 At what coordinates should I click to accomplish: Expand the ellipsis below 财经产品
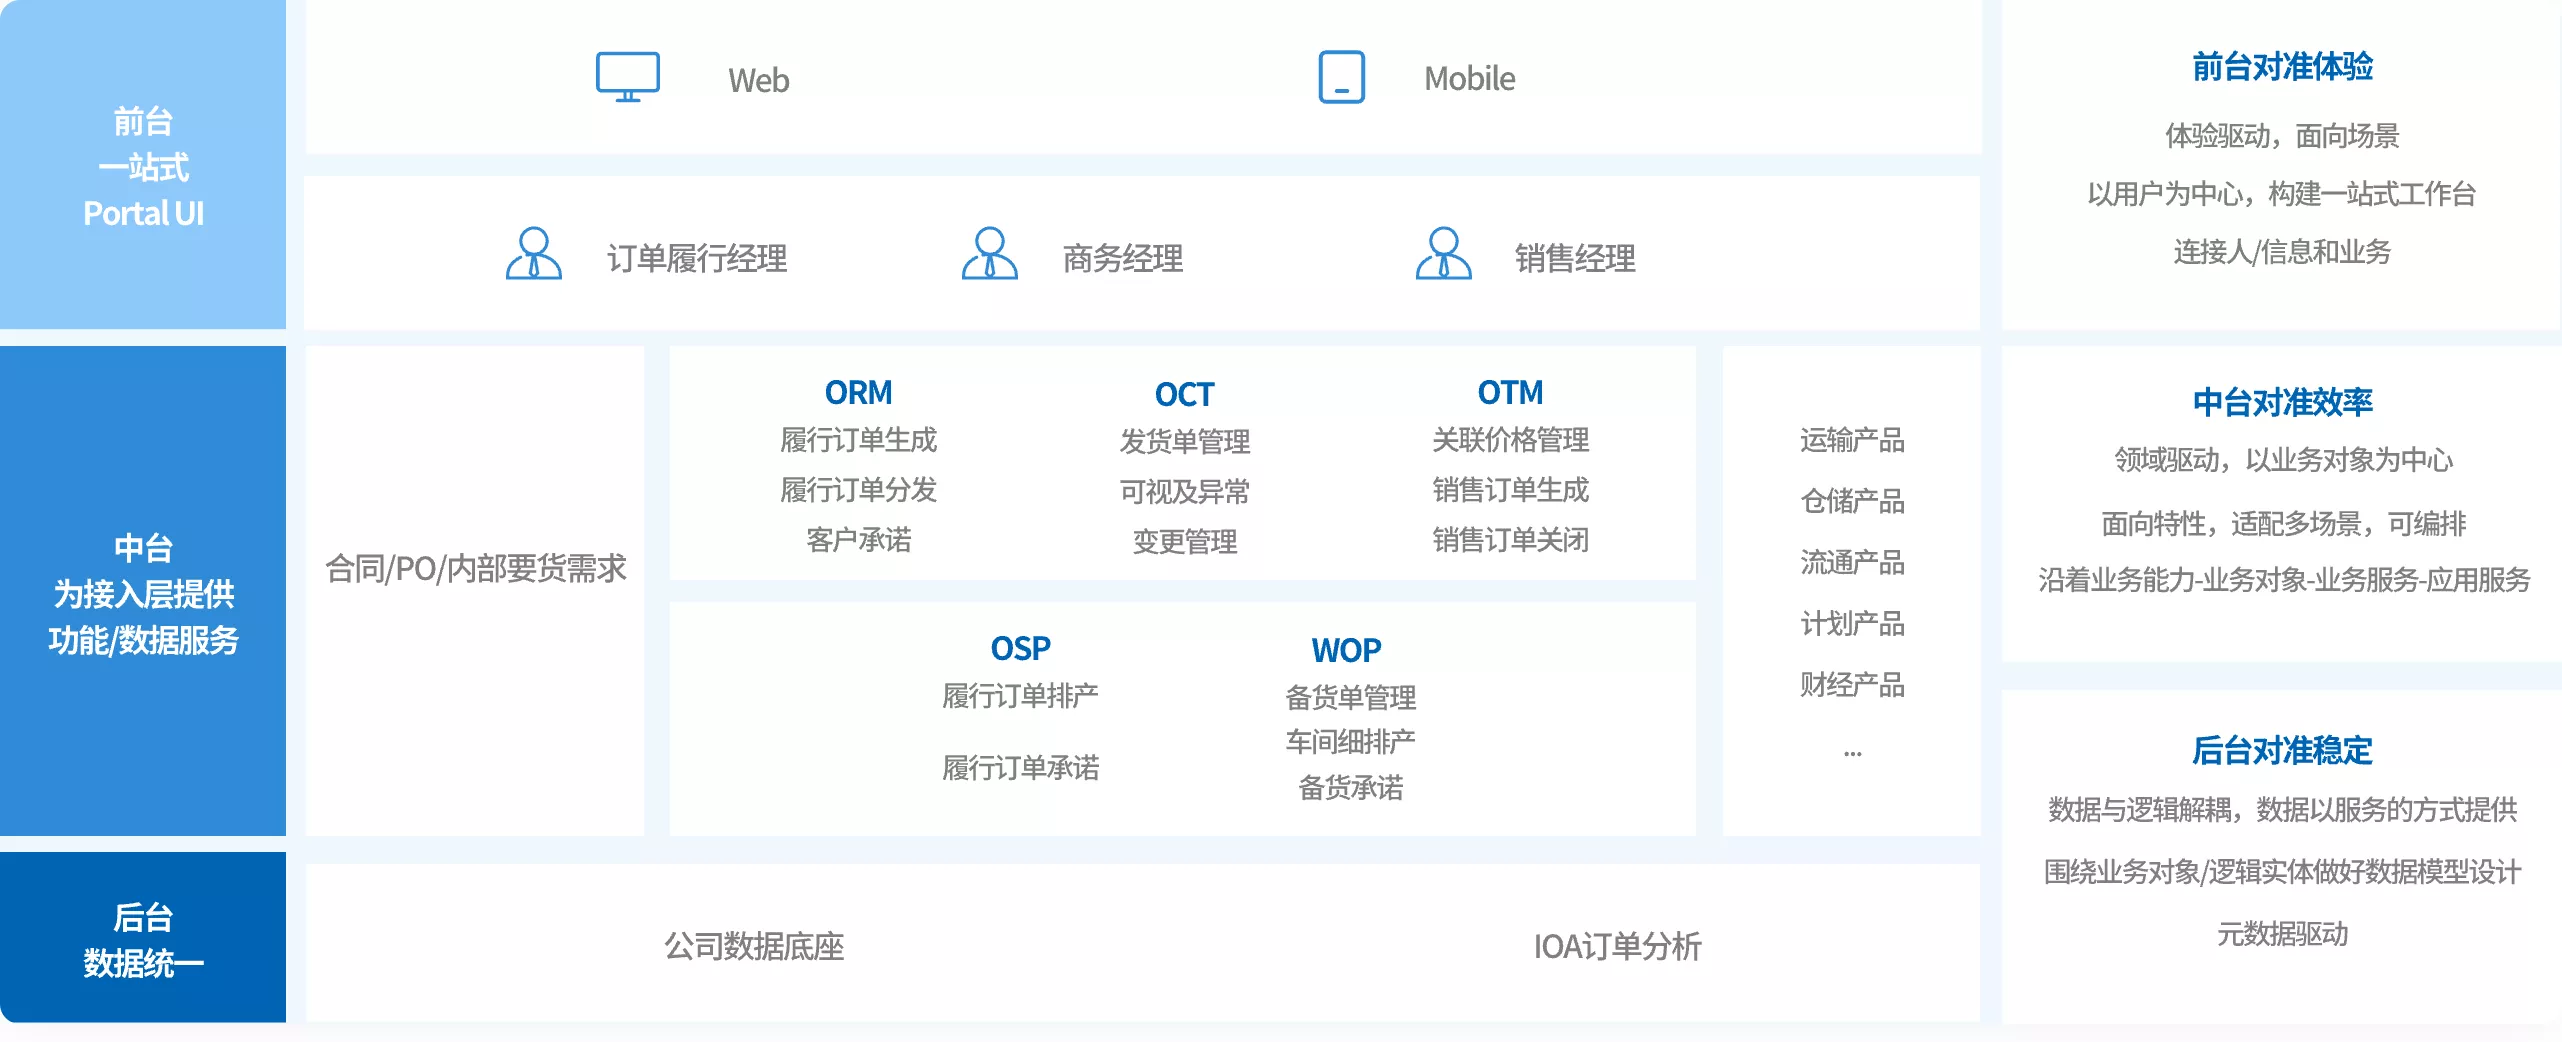(1852, 754)
